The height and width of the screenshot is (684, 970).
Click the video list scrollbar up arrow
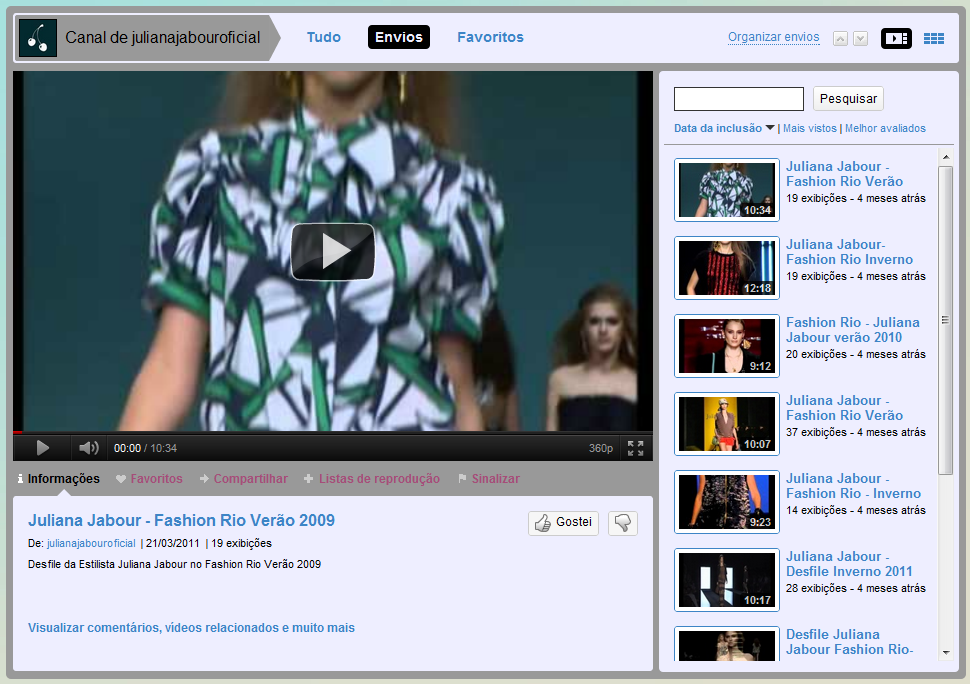946,157
